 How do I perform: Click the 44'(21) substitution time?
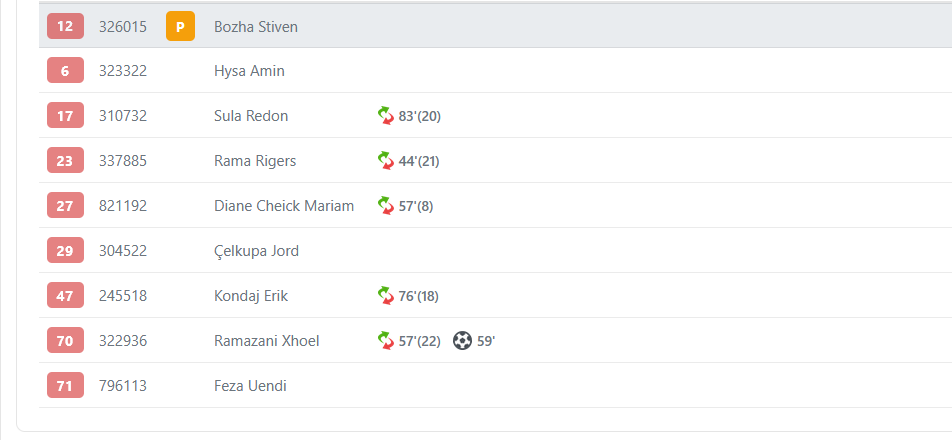[420, 161]
